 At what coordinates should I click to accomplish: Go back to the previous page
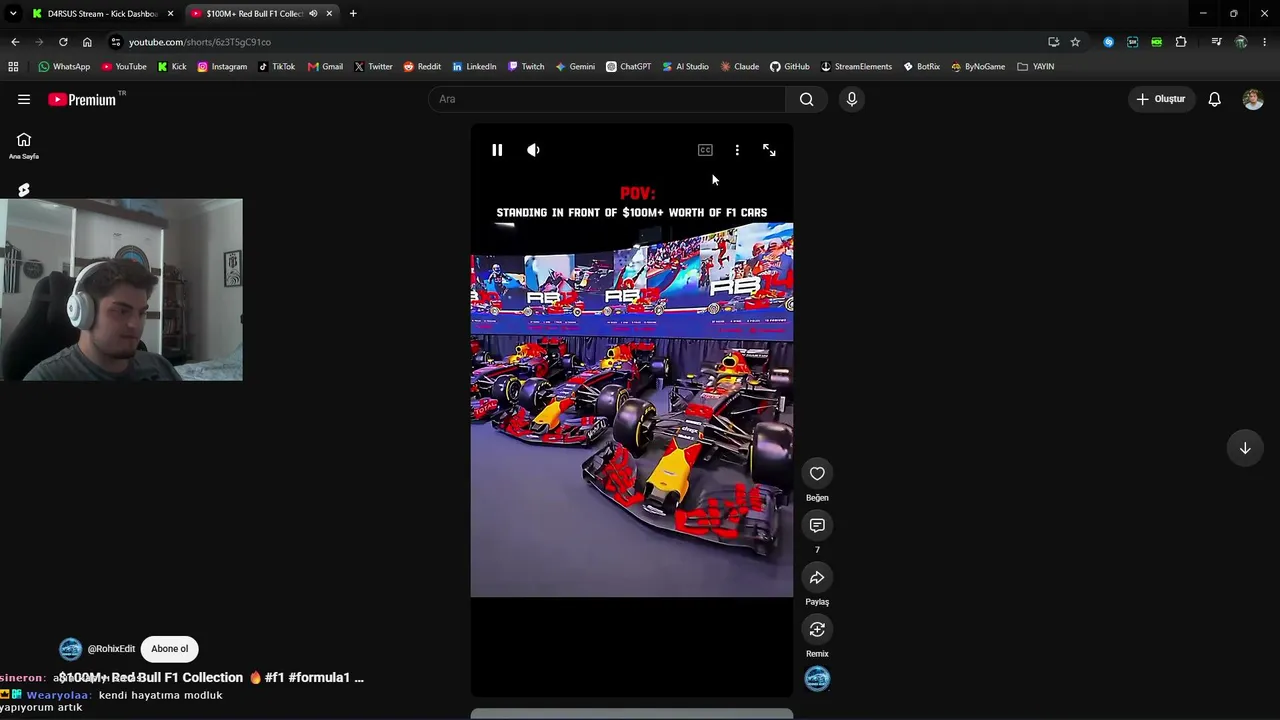click(x=15, y=42)
